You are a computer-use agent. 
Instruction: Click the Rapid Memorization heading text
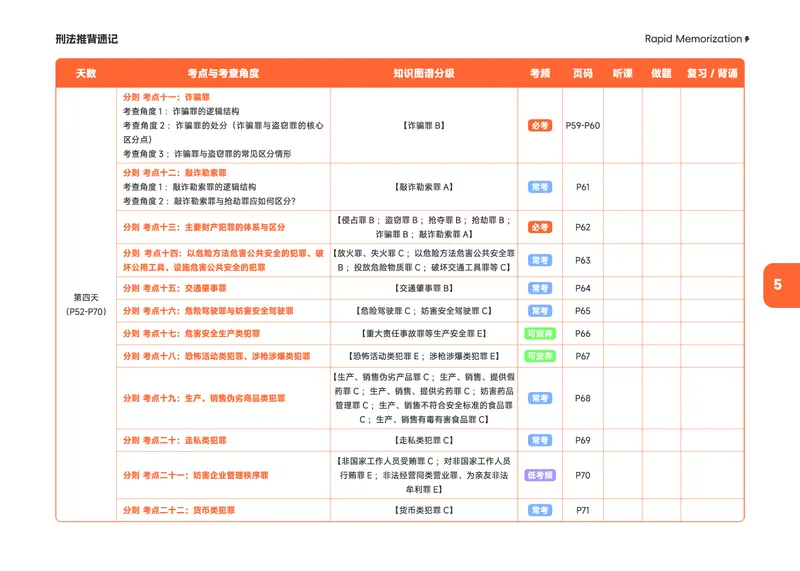[693, 39]
